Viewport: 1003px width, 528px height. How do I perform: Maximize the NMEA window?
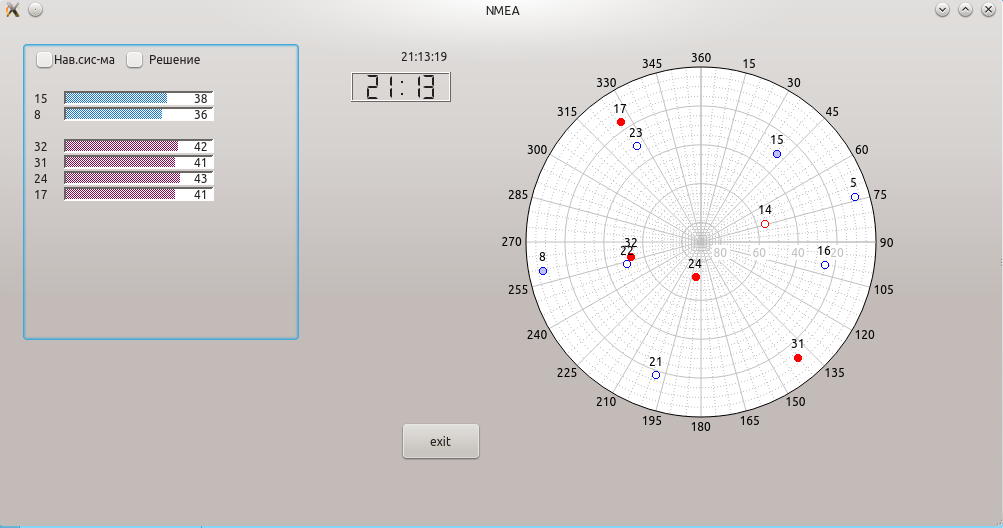pyautogui.click(x=965, y=10)
